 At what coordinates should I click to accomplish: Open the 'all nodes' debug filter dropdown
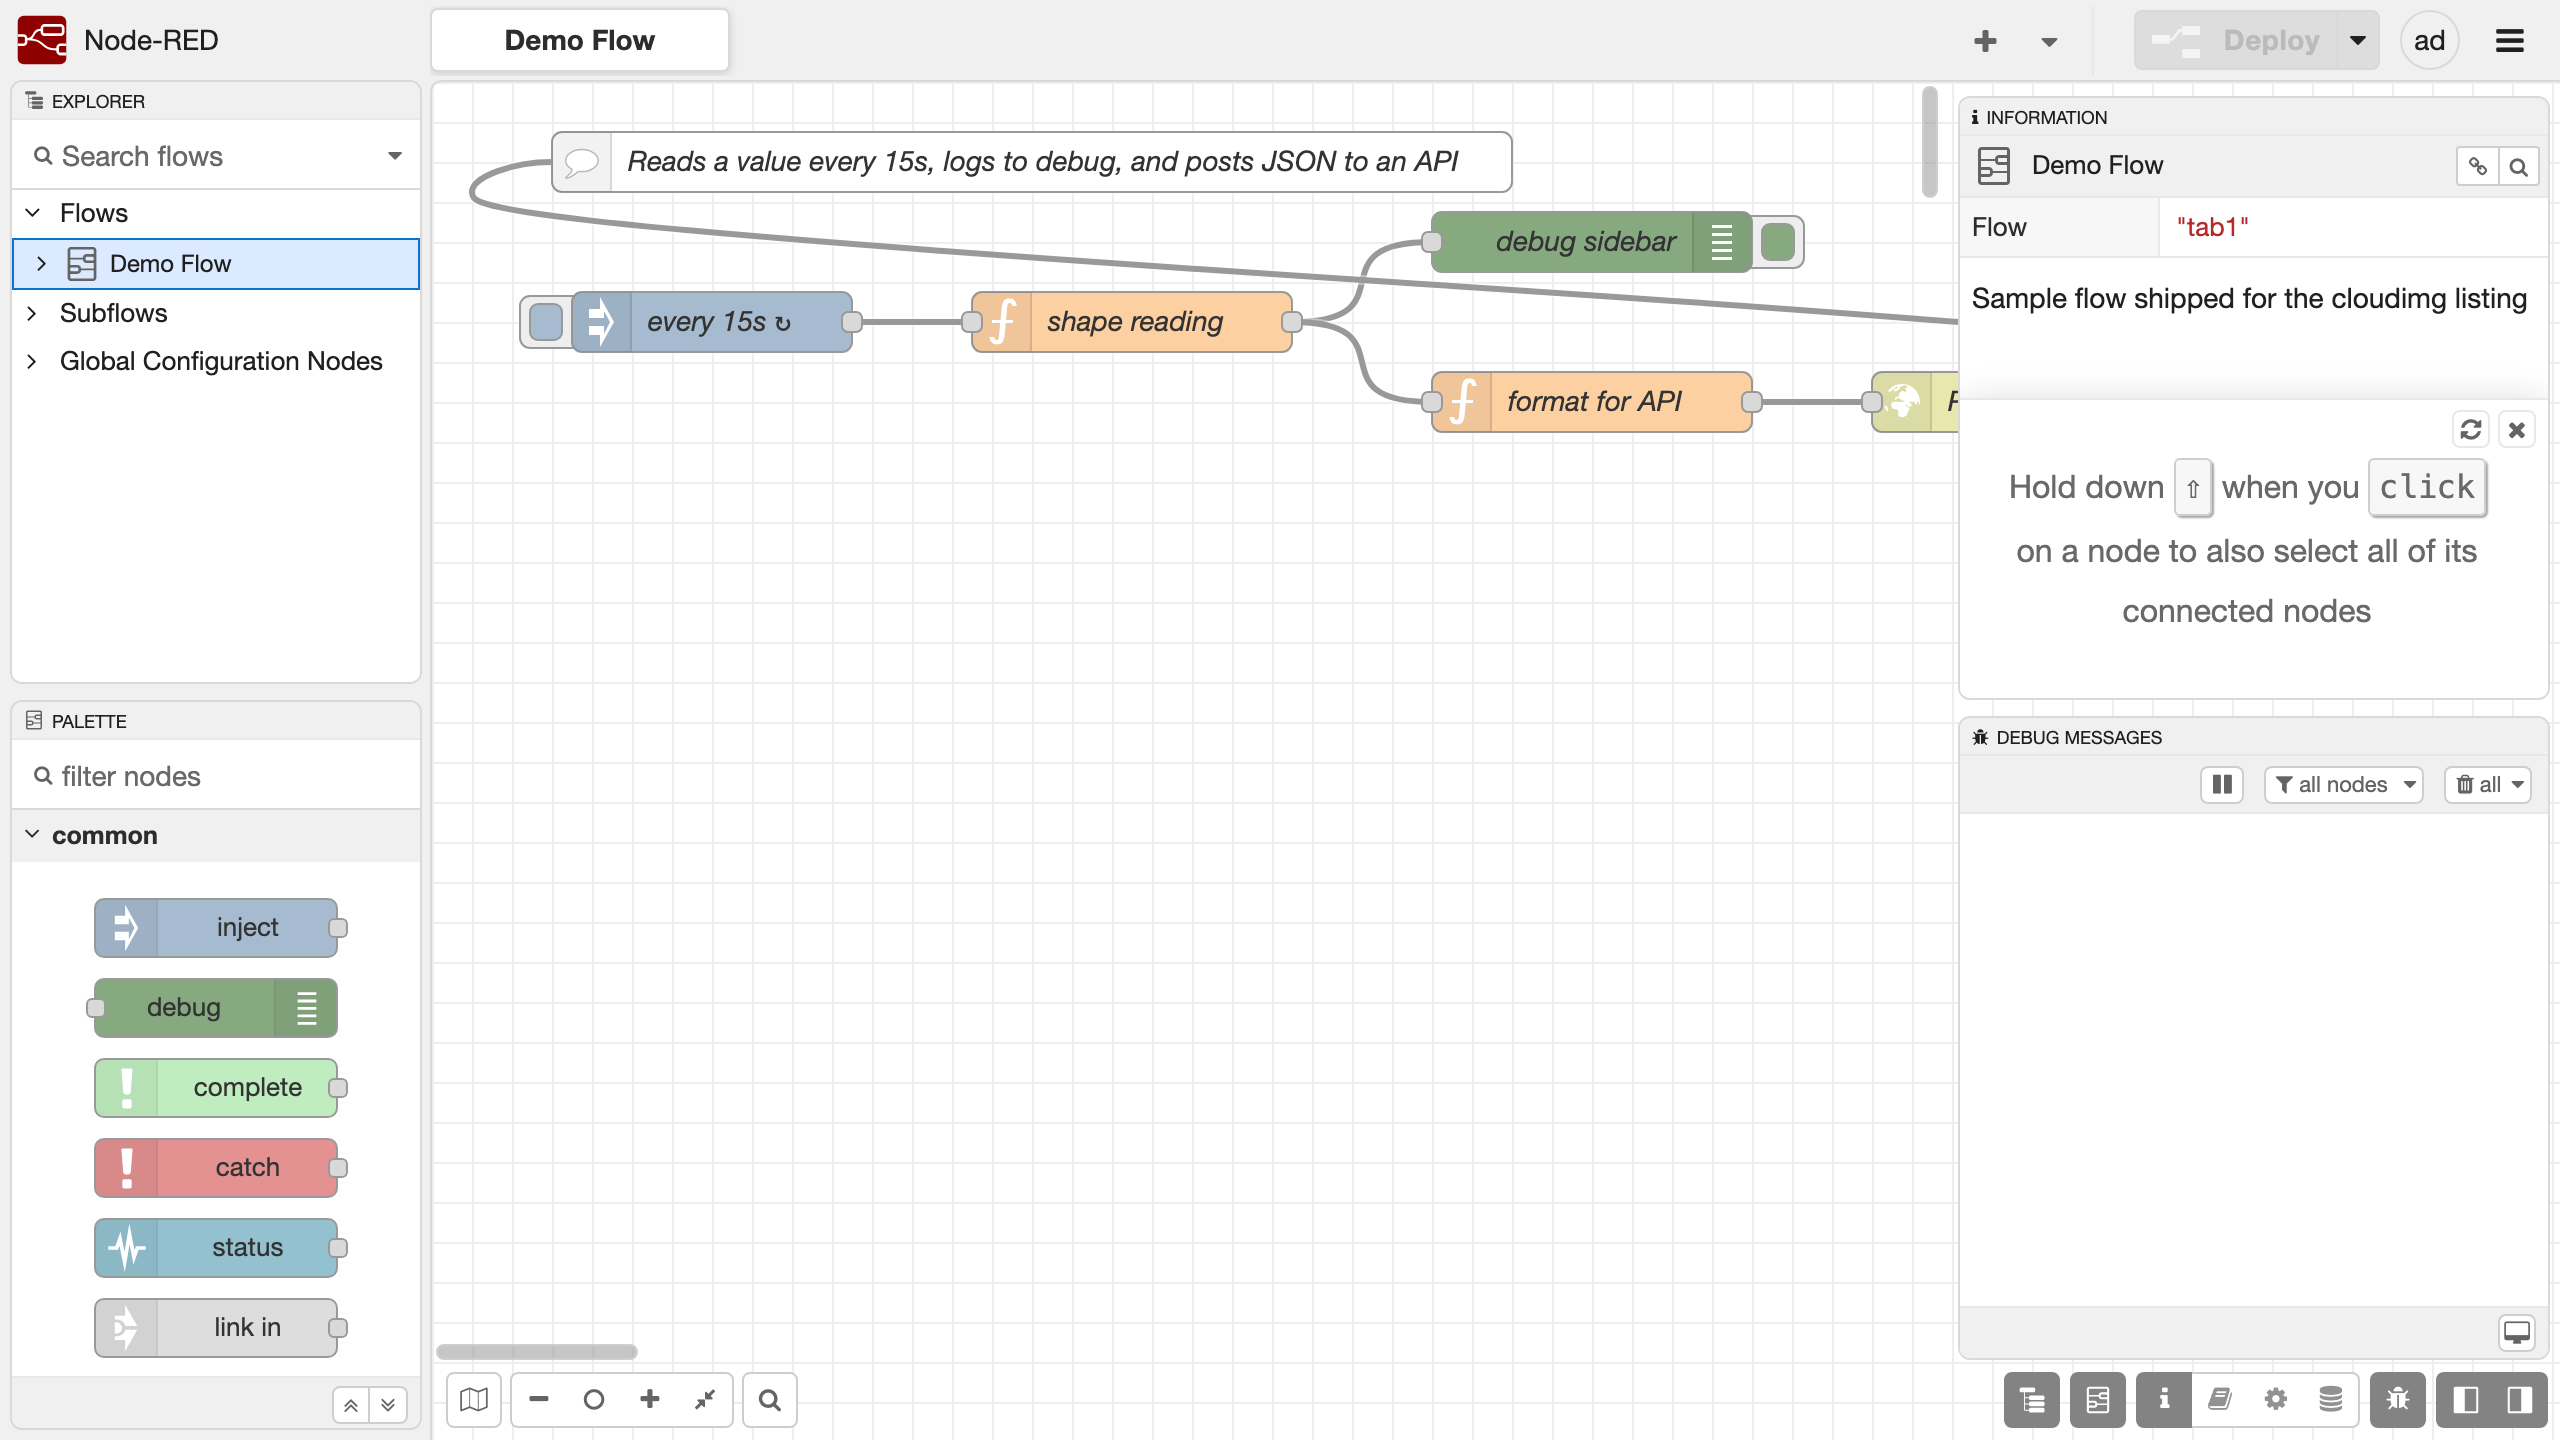pos(2344,785)
